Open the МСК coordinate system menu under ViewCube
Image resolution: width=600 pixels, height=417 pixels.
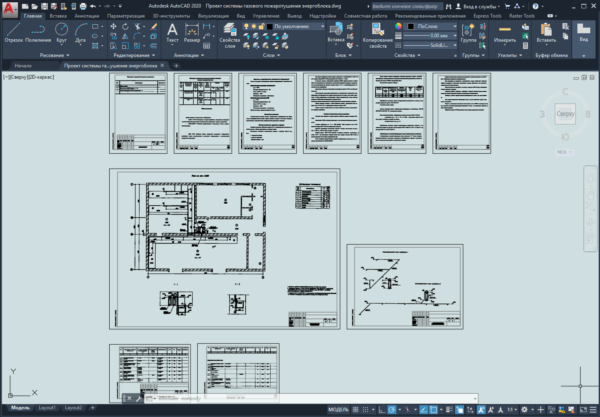tap(564, 152)
